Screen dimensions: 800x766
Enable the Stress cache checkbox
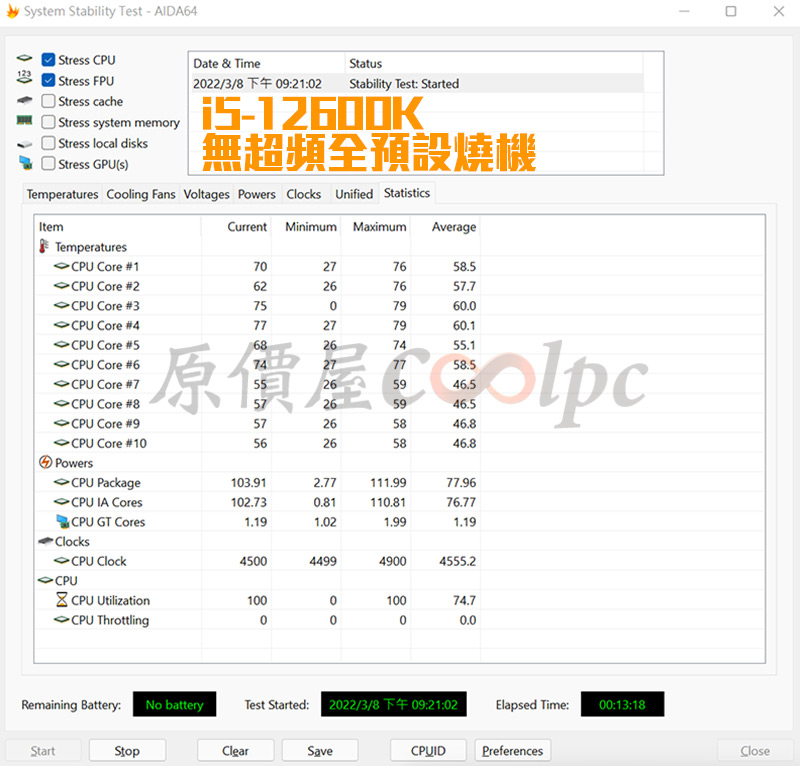coord(48,101)
